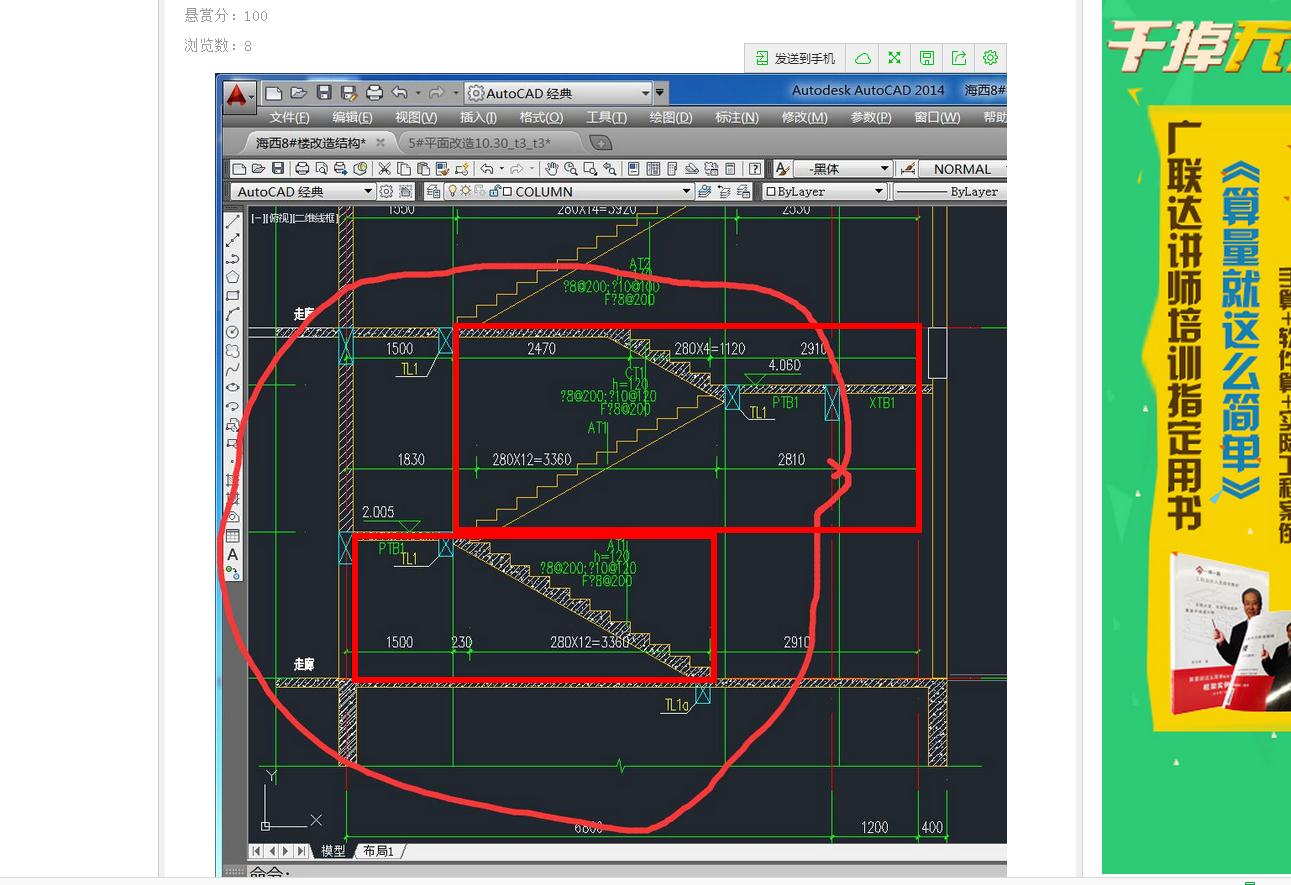Click Plot printer in quick access toolbar
This screenshot has height=885, width=1291.
(x=375, y=93)
